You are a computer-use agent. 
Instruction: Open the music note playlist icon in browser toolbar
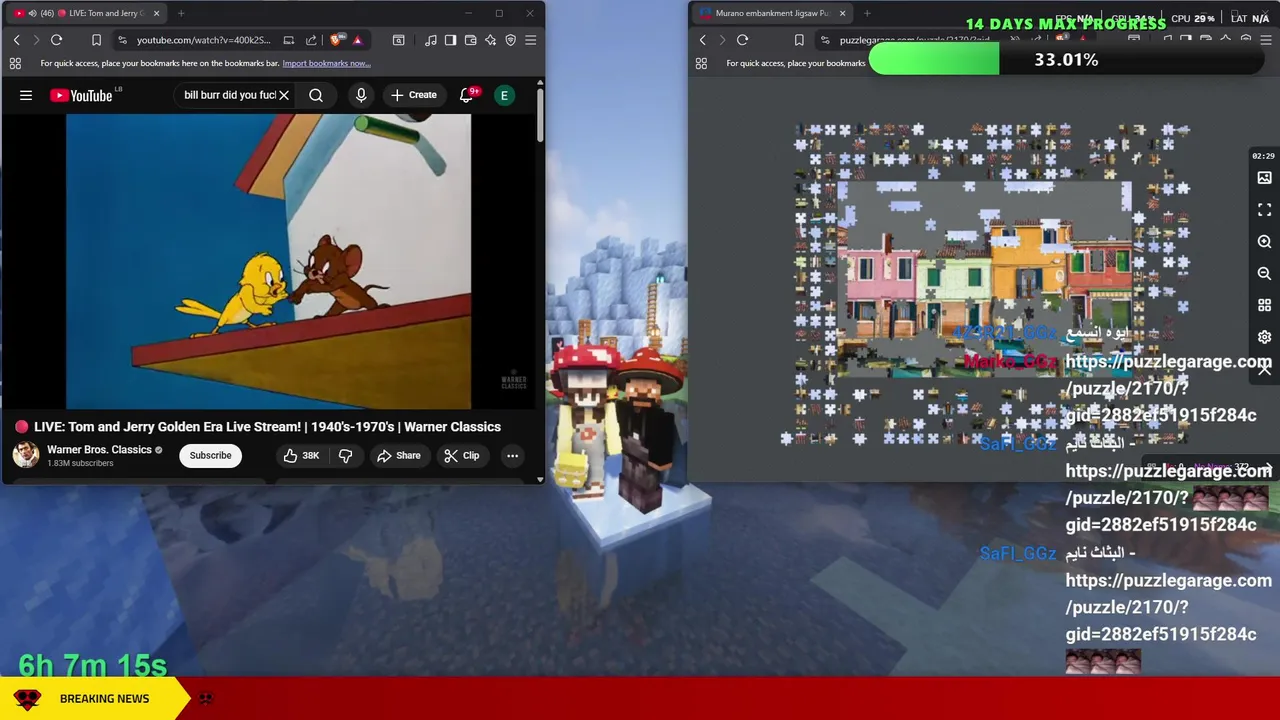(x=430, y=40)
